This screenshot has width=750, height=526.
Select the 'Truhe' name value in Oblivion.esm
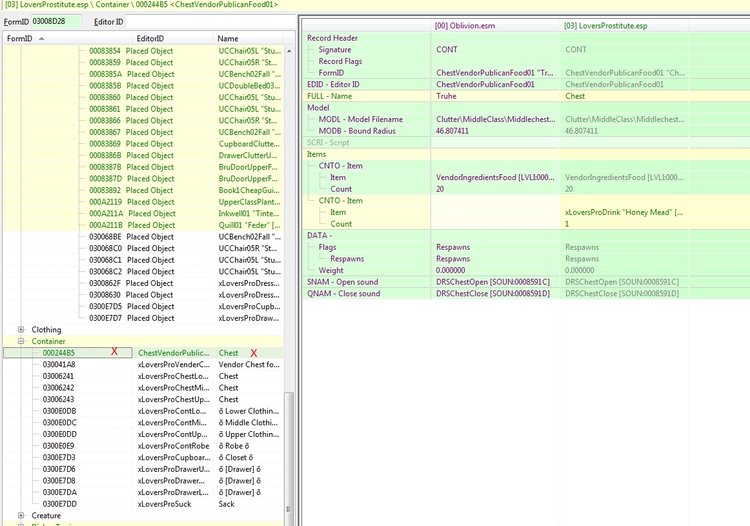tap(446, 96)
